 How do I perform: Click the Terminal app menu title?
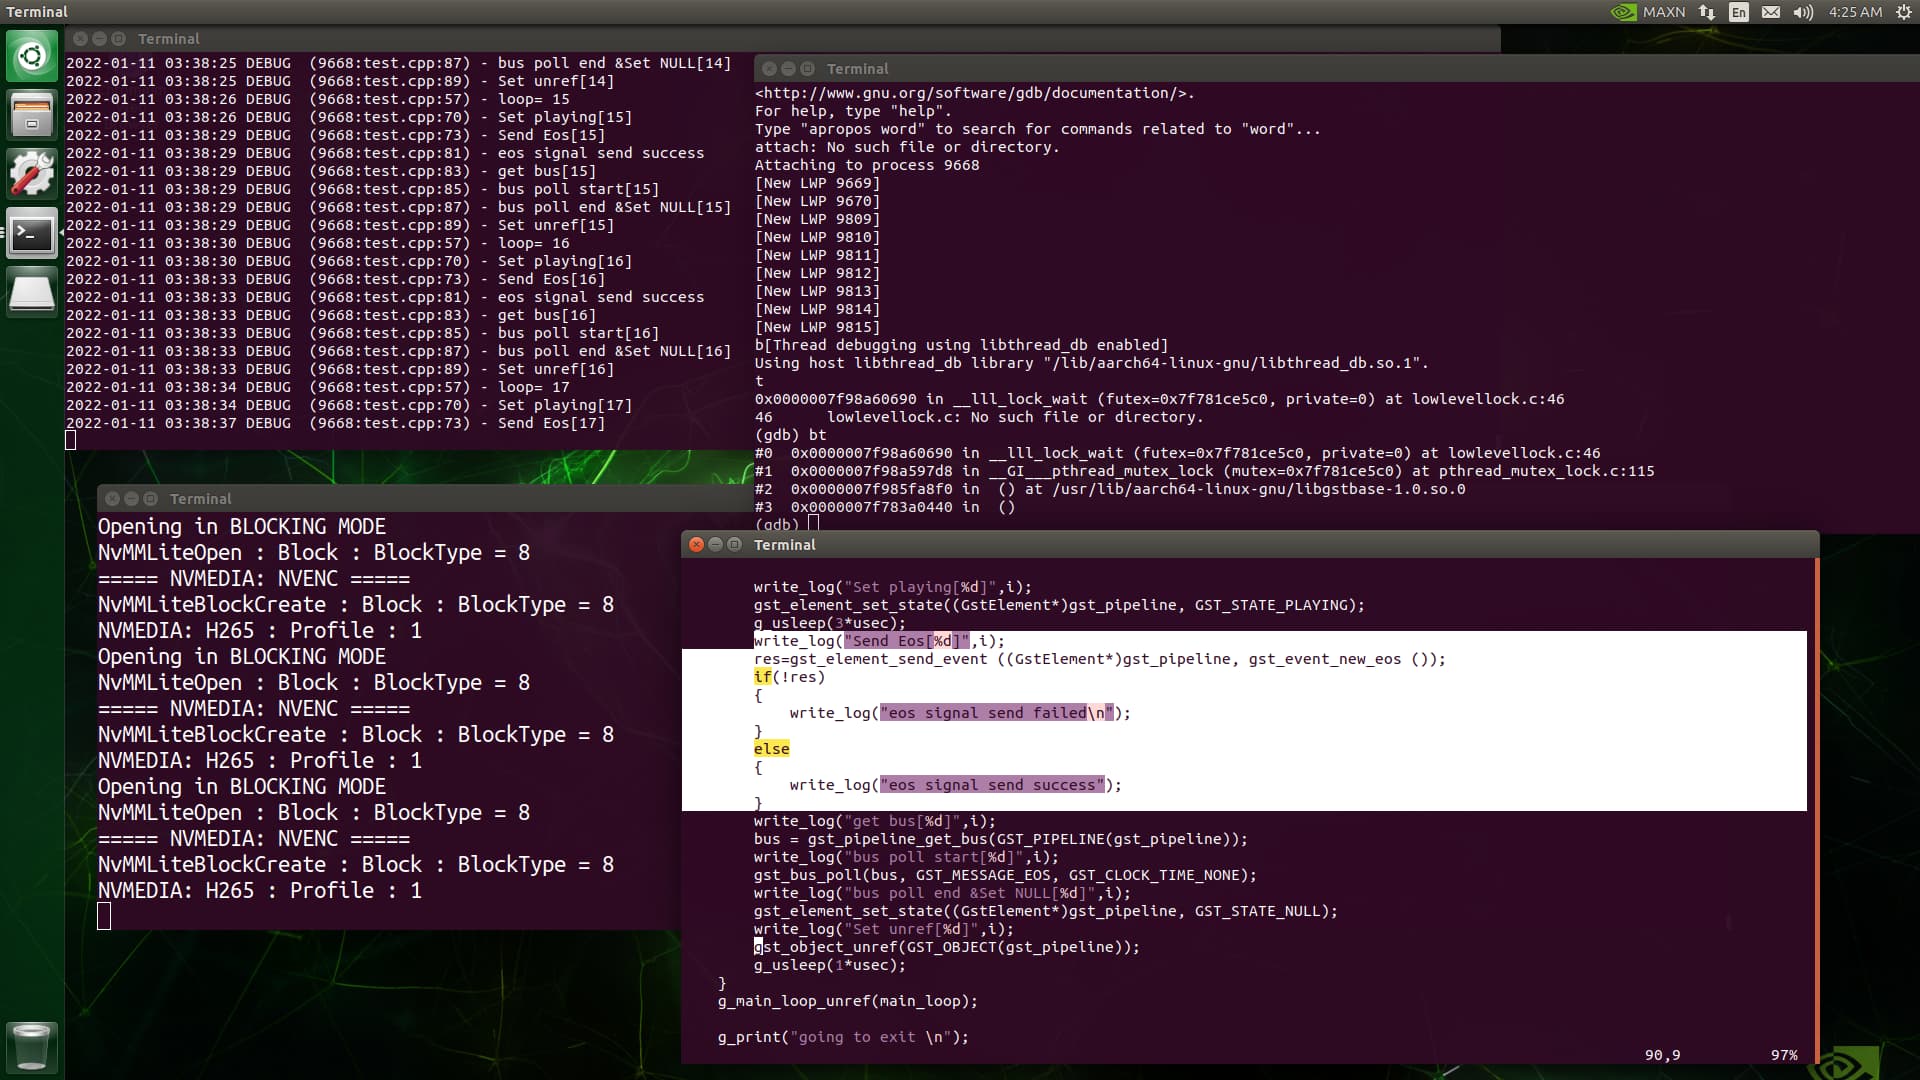tap(37, 12)
